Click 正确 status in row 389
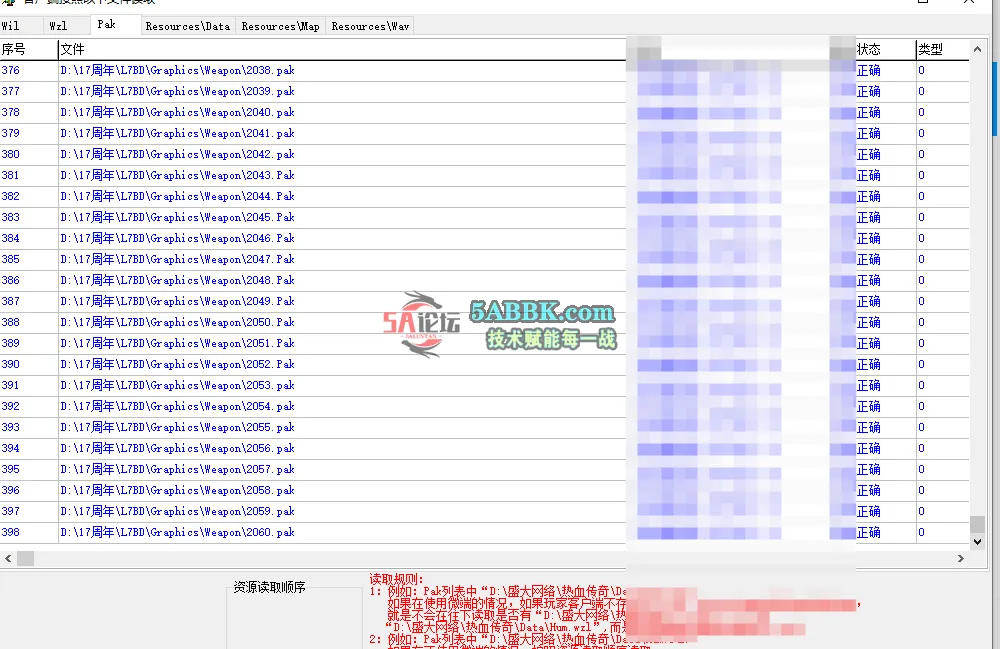Image resolution: width=1000 pixels, height=649 pixels. (x=869, y=343)
